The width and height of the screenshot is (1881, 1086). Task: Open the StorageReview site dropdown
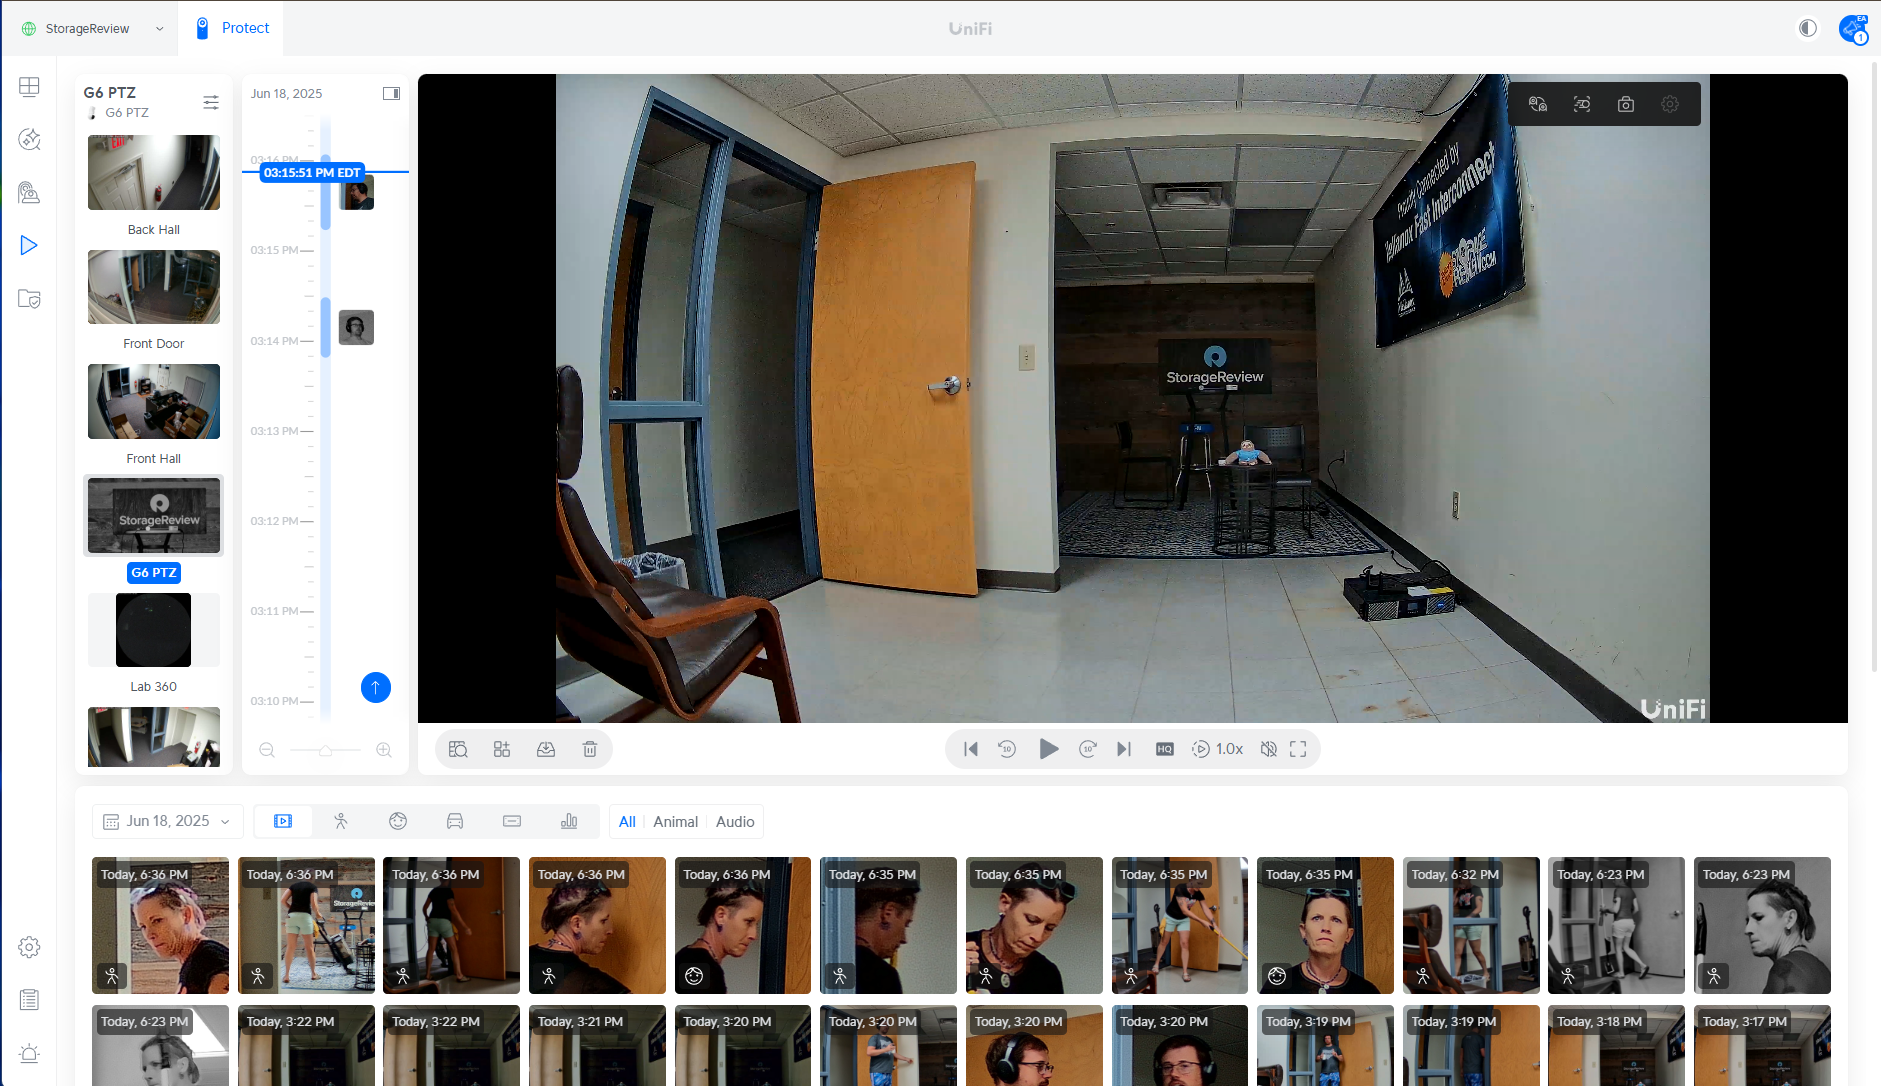pos(92,28)
